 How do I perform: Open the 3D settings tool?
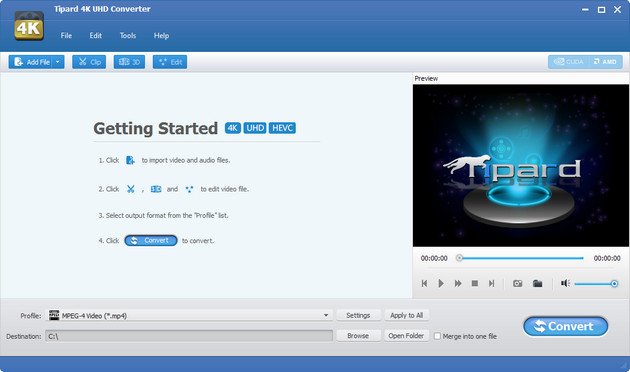click(129, 62)
